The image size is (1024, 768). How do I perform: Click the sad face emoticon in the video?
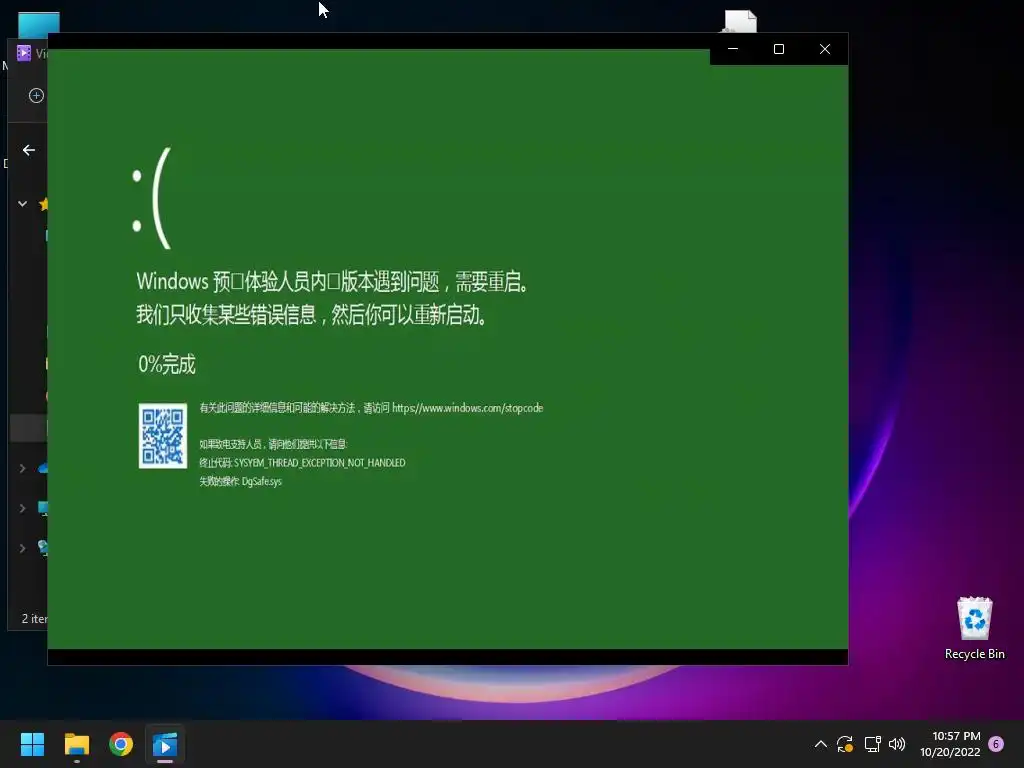tap(152, 198)
